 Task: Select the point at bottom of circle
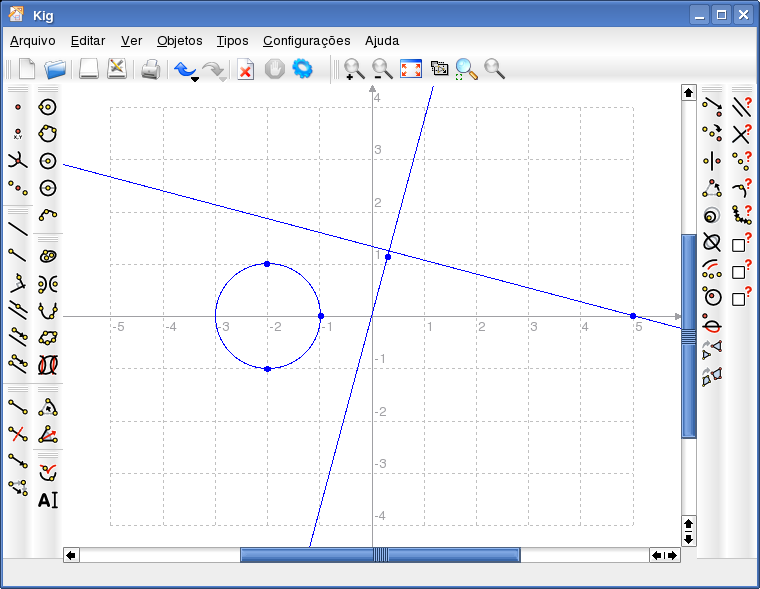[x=268, y=369]
